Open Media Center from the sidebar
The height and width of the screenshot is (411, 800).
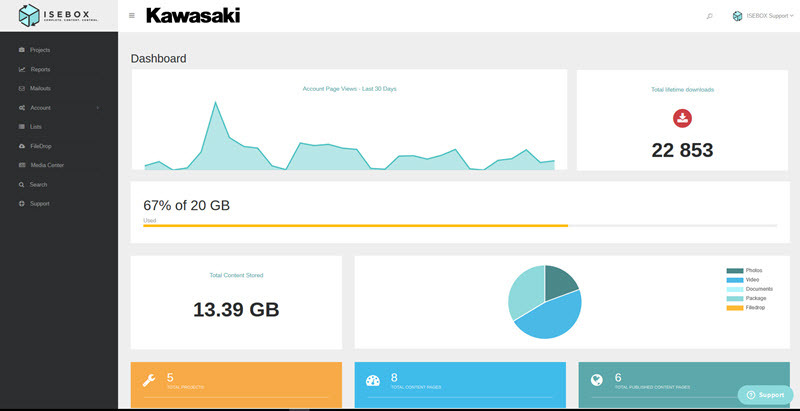click(46, 165)
